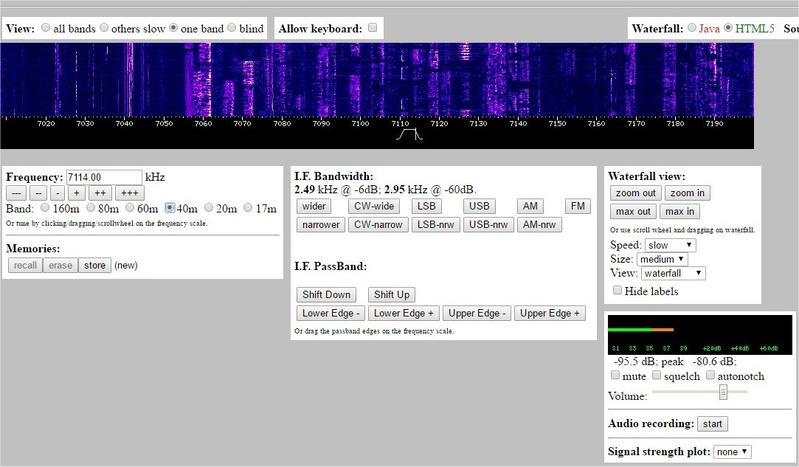Open the waterfall Size dropdown

(662, 259)
